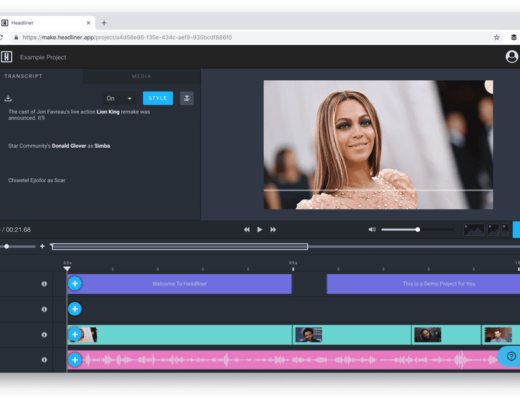Screen dimensions: 520x400
Task: View site info via the lock icon
Action: coord(16,37)
